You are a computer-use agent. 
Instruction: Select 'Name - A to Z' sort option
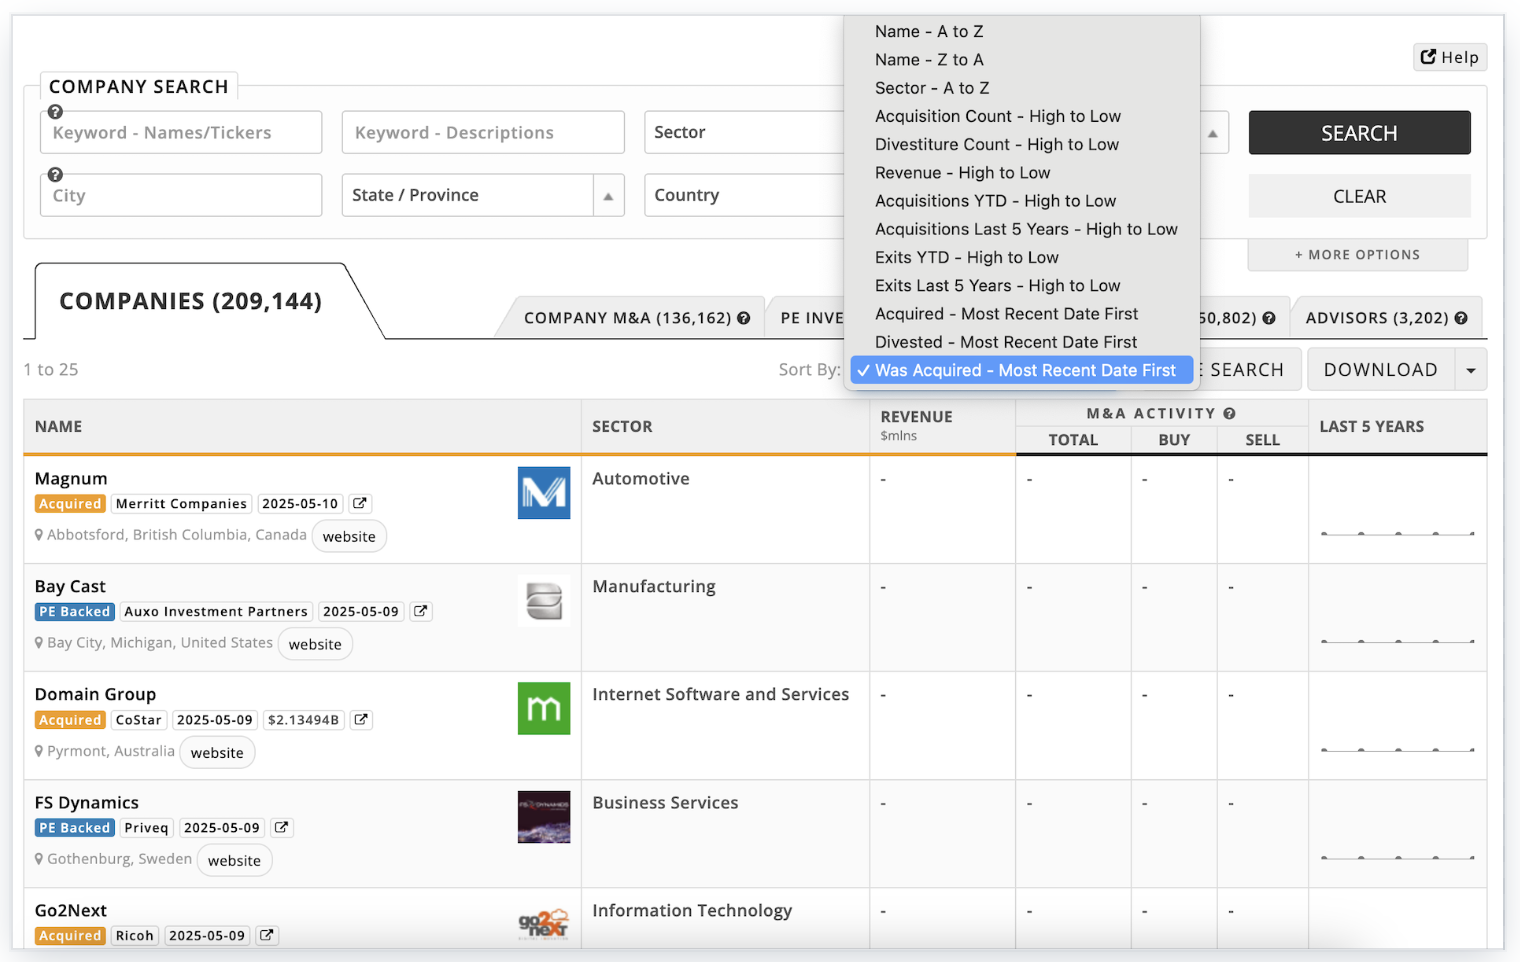tap(929, 32)
